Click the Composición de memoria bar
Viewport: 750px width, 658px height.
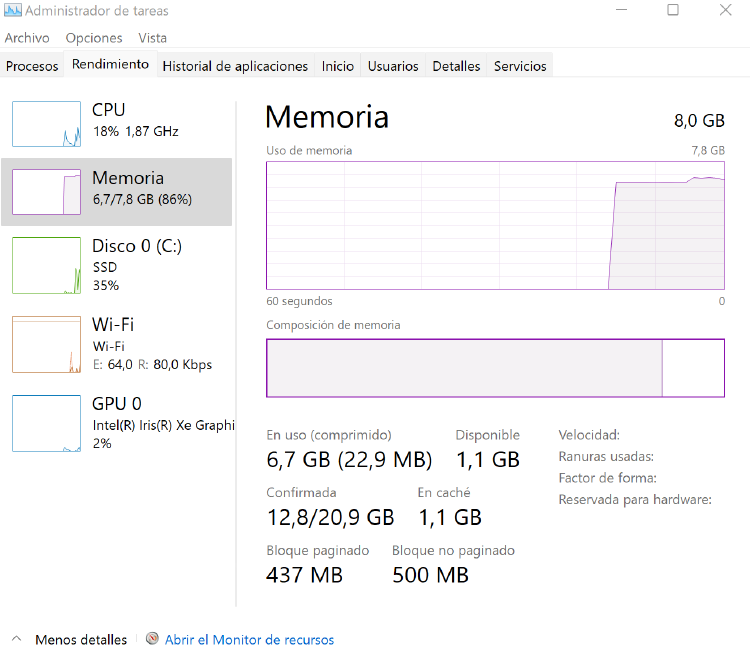(x=495, y=368)
